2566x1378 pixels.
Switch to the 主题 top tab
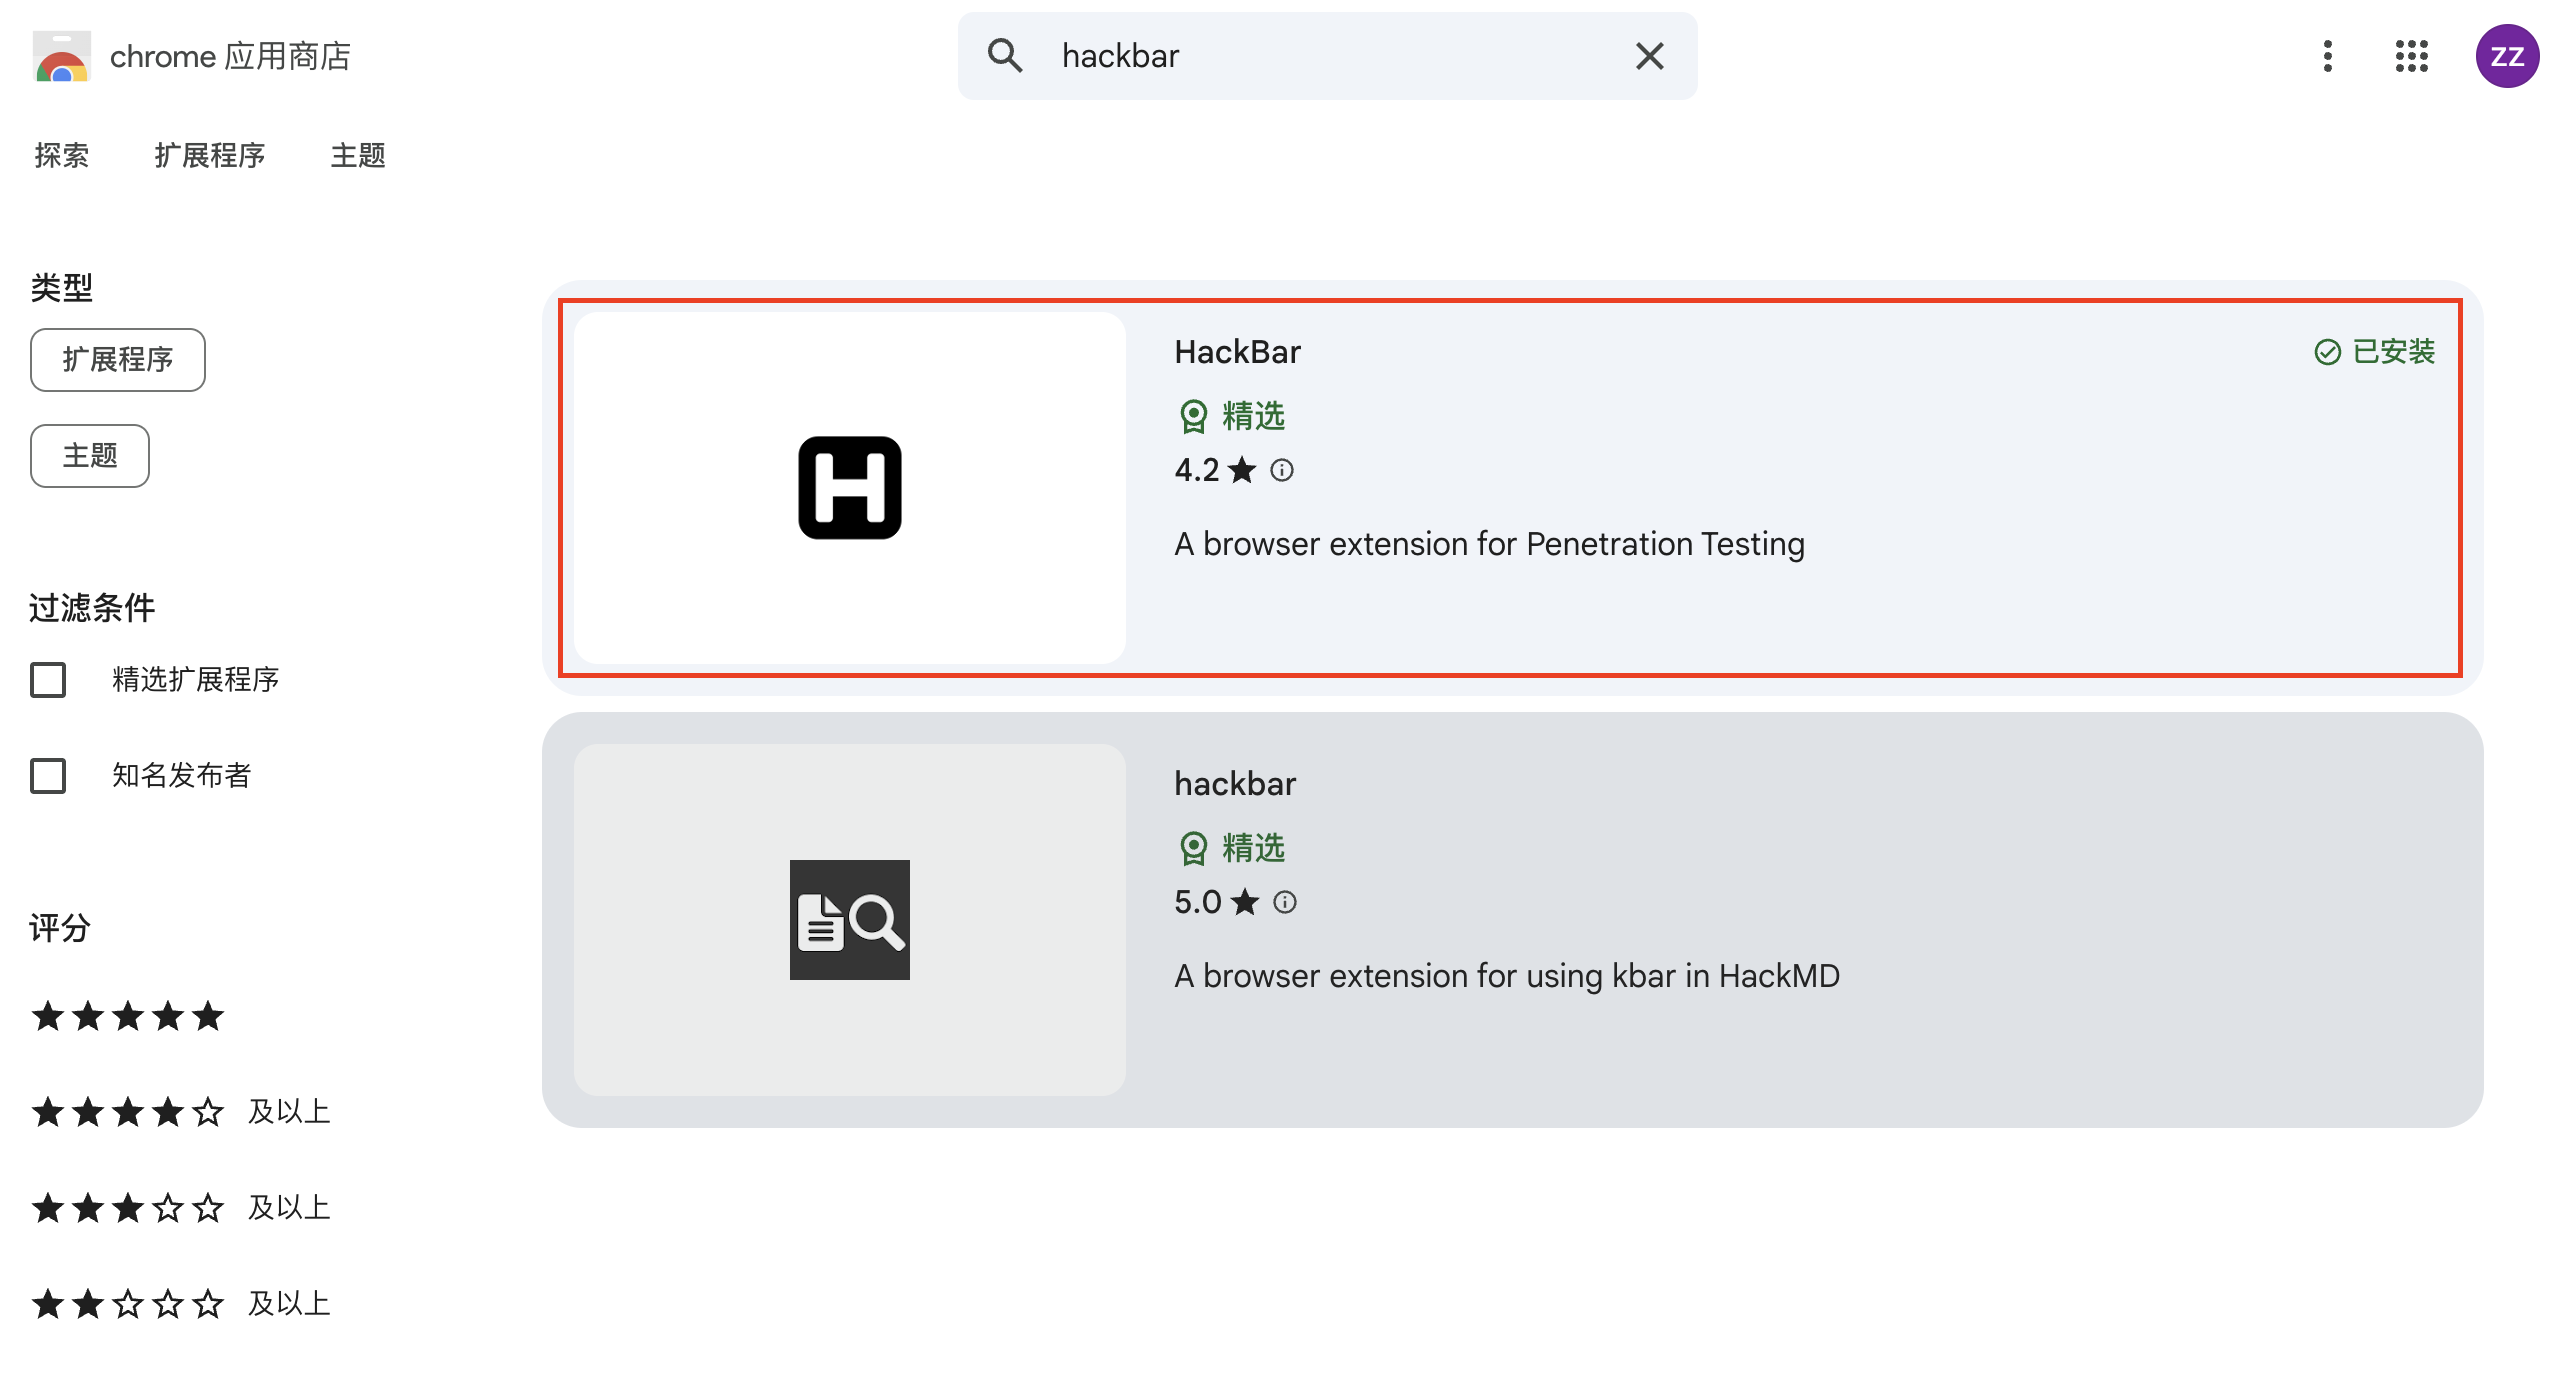(x=358, y=156)
